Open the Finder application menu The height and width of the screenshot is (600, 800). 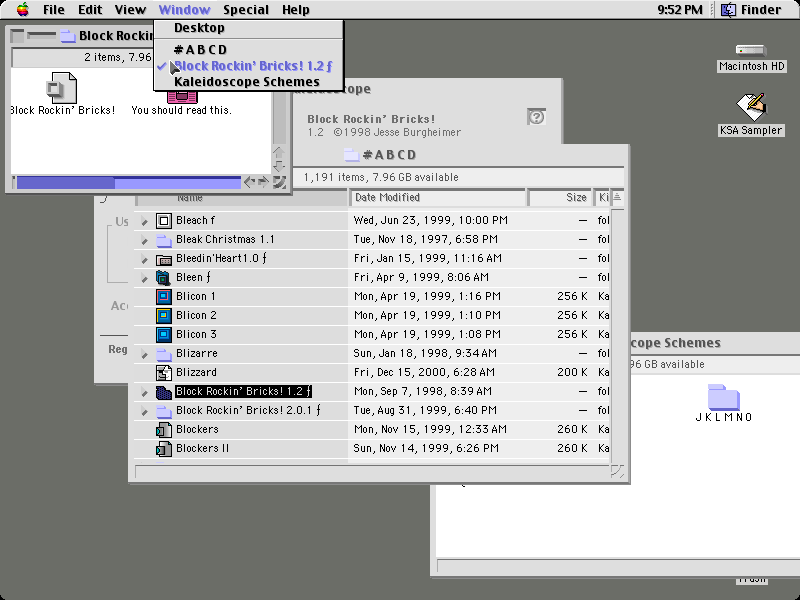[x=751, y=10]
